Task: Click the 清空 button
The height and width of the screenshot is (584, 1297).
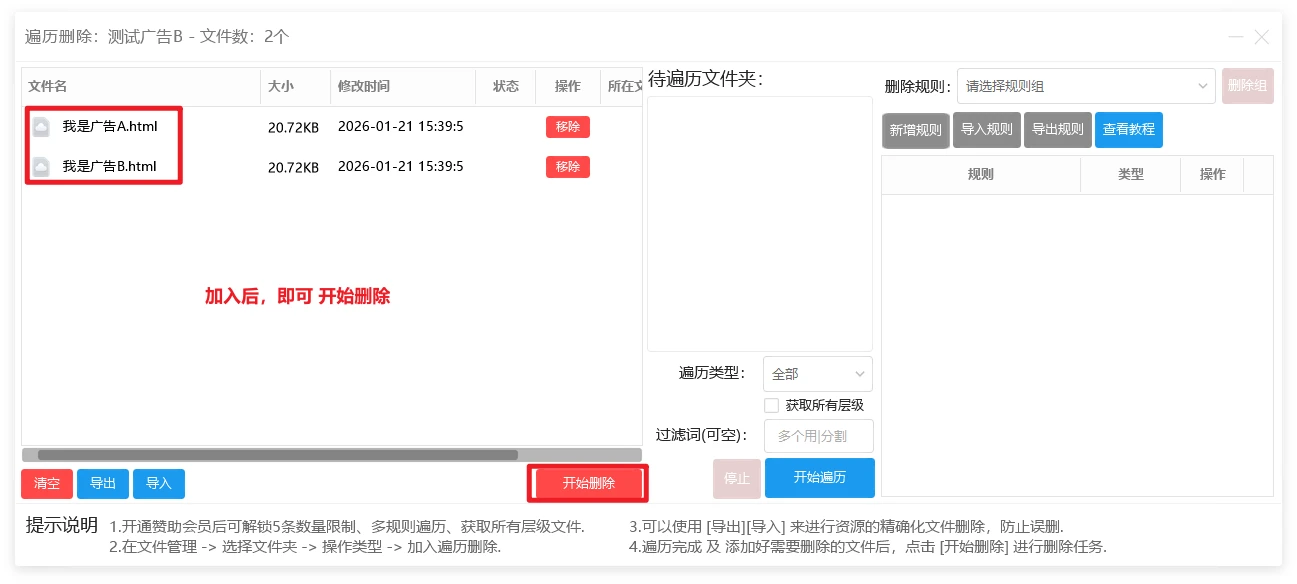Action: click(x=47, y=484)
